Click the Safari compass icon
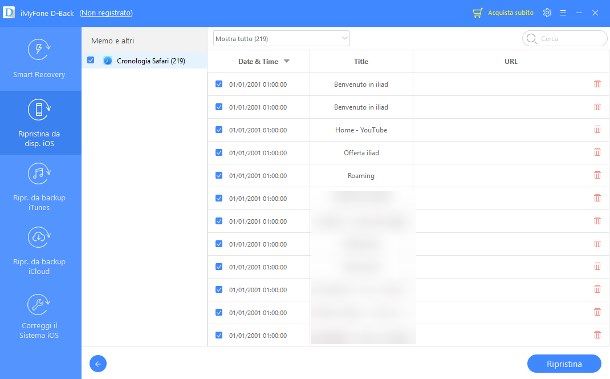The height and width of the screenshot is (379, 610). [108, 61]
